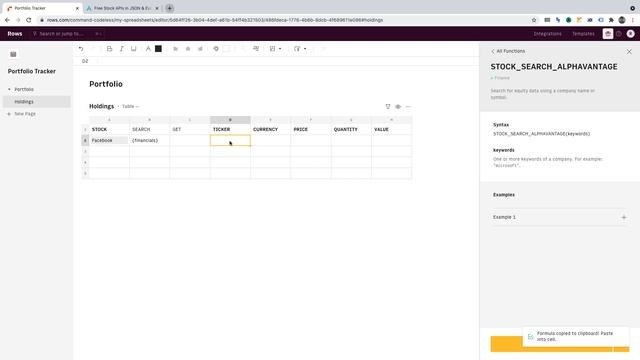
Task: Select the TICKER header cell
Action: pos(230,129)
